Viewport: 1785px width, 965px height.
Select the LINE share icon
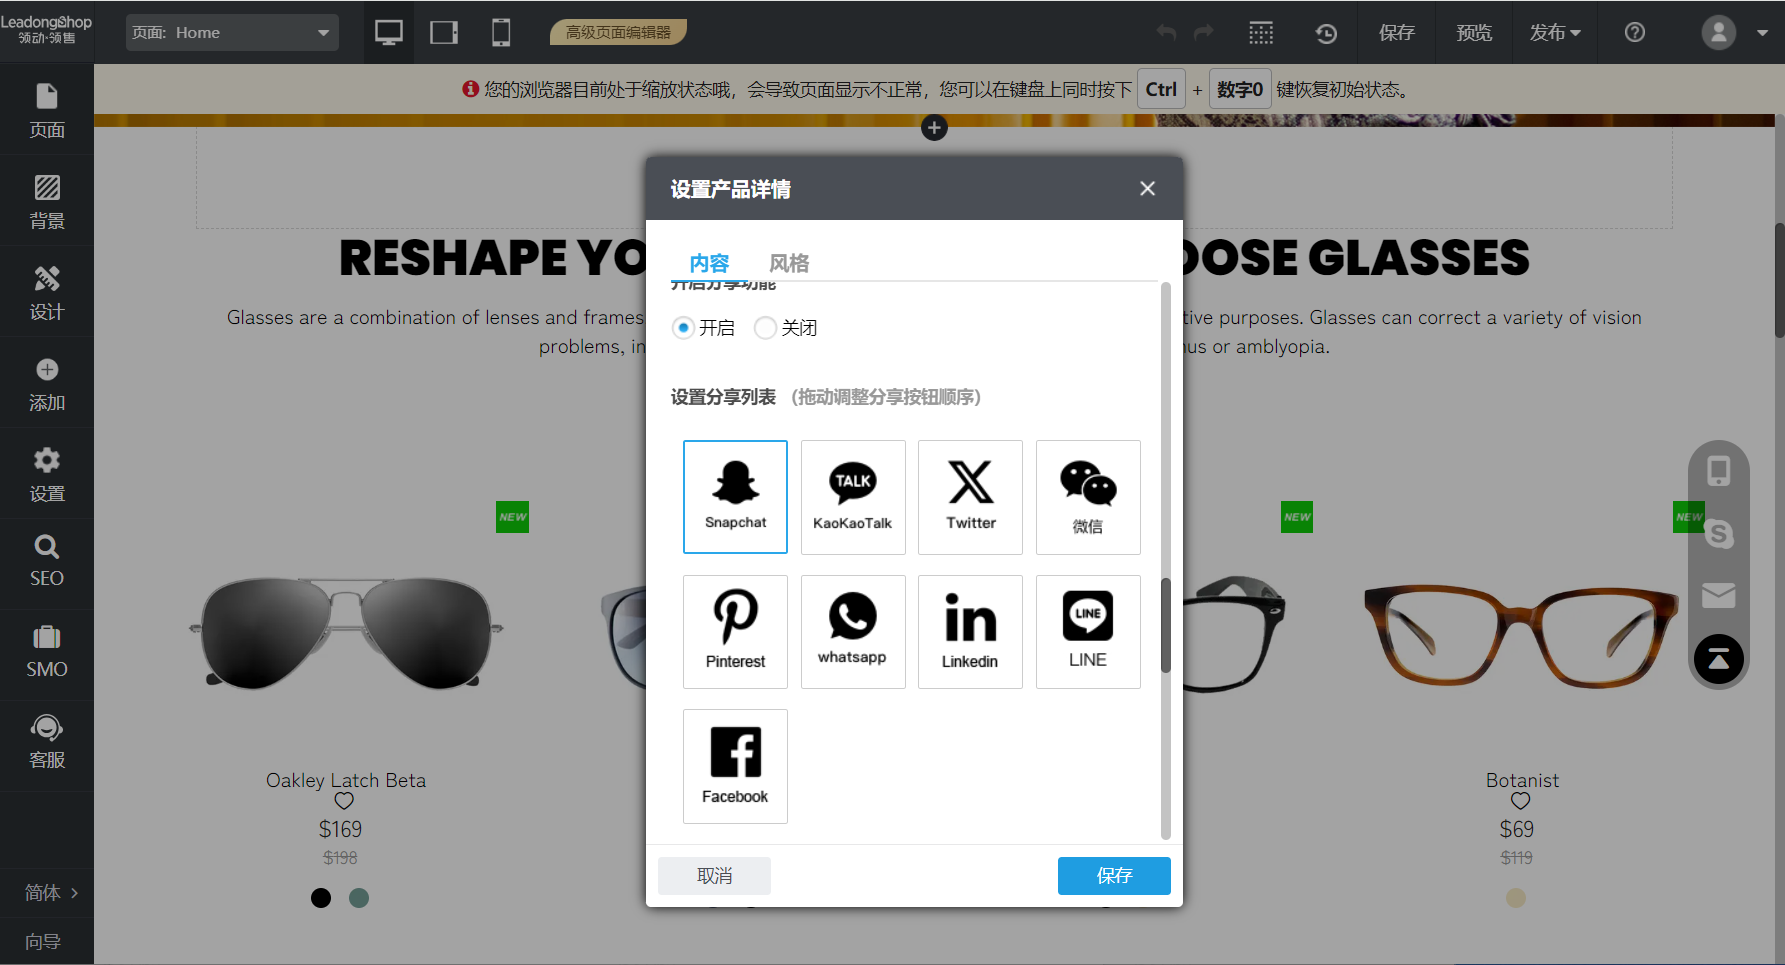pos(1087,631)
